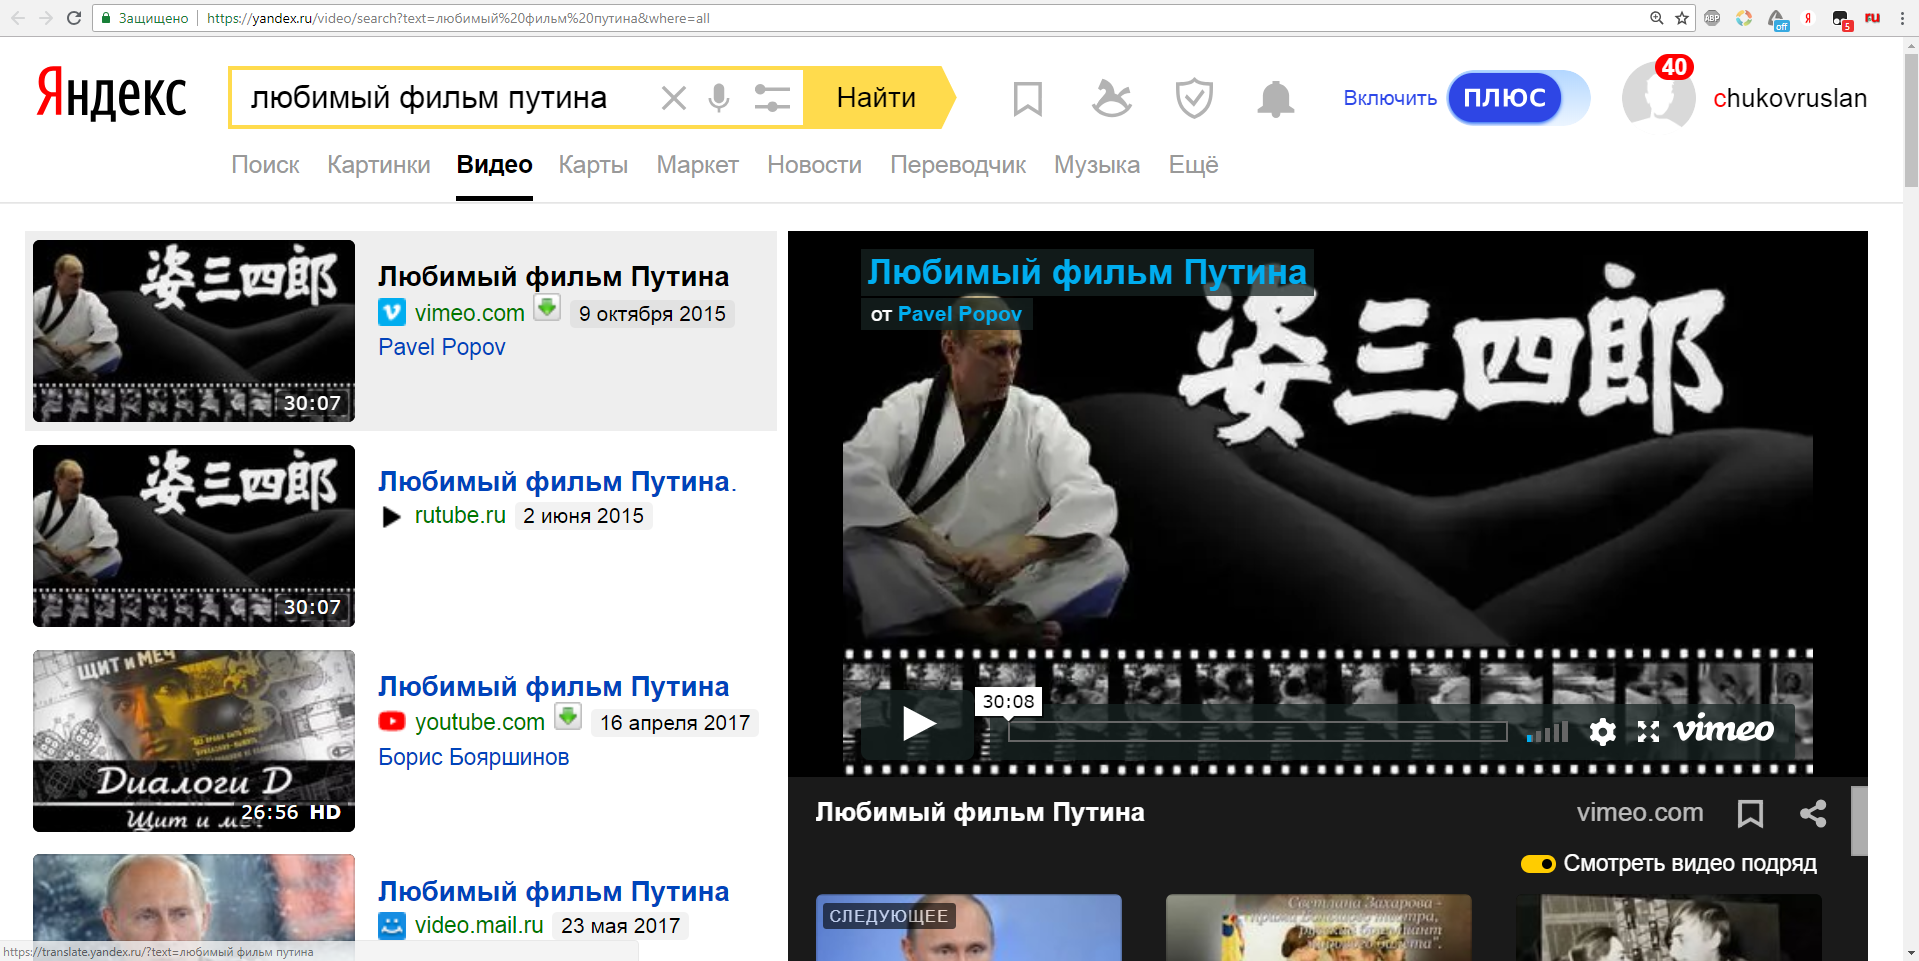Open search filter settings icon
The width and height of the screenshot is (1919, 961).
[772, 98]
